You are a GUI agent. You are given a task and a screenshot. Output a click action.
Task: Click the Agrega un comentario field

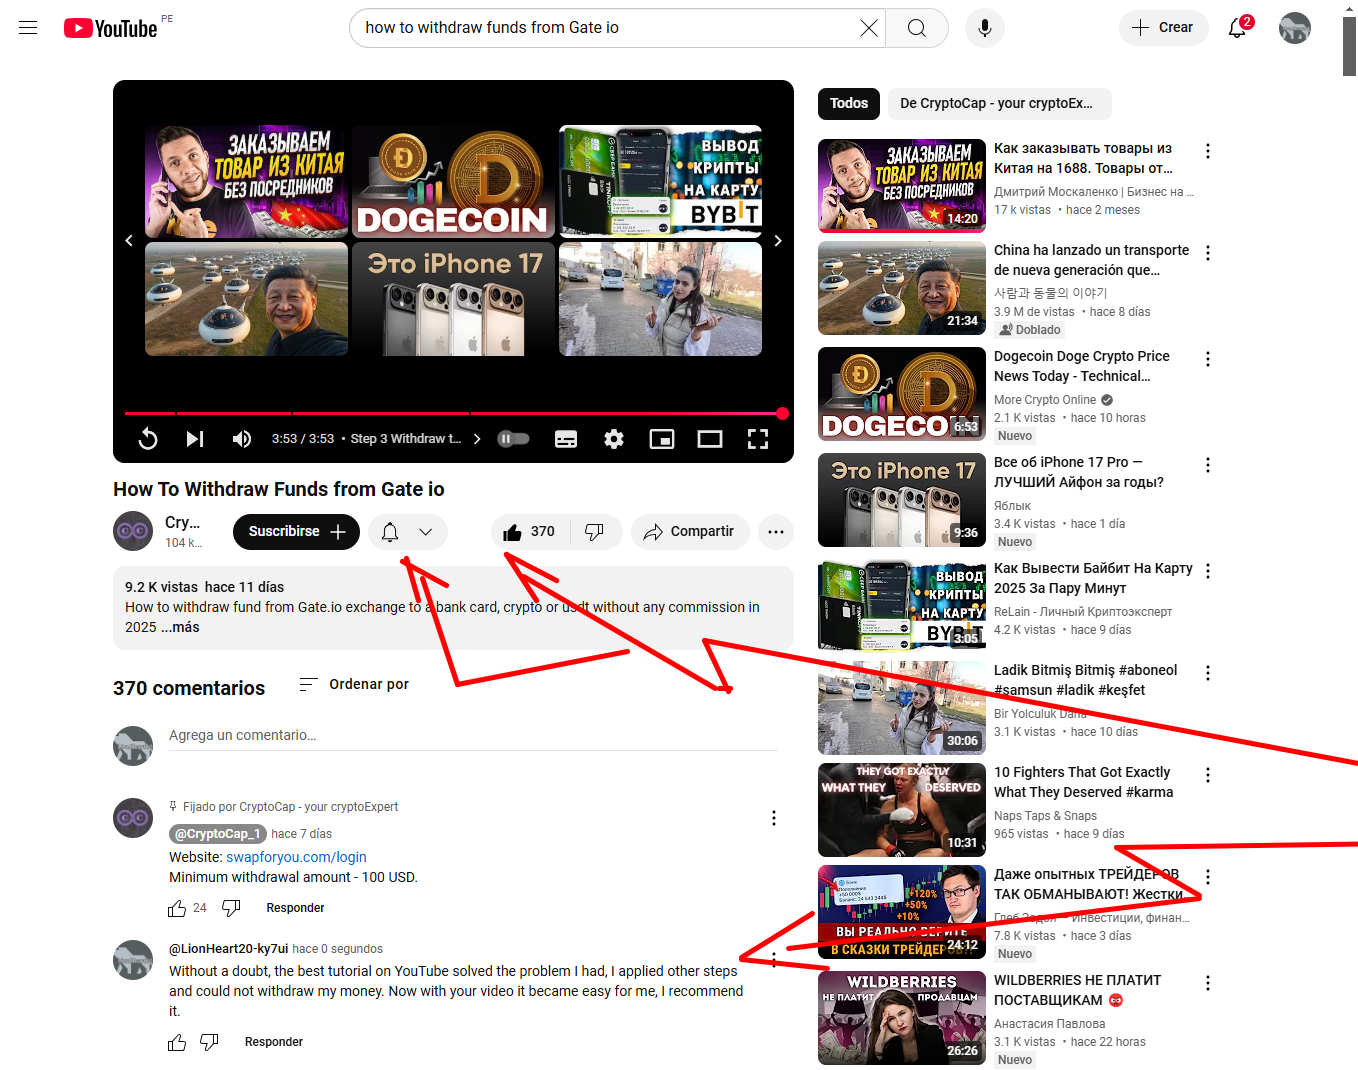pyautogui.click(x=473, y=735)
